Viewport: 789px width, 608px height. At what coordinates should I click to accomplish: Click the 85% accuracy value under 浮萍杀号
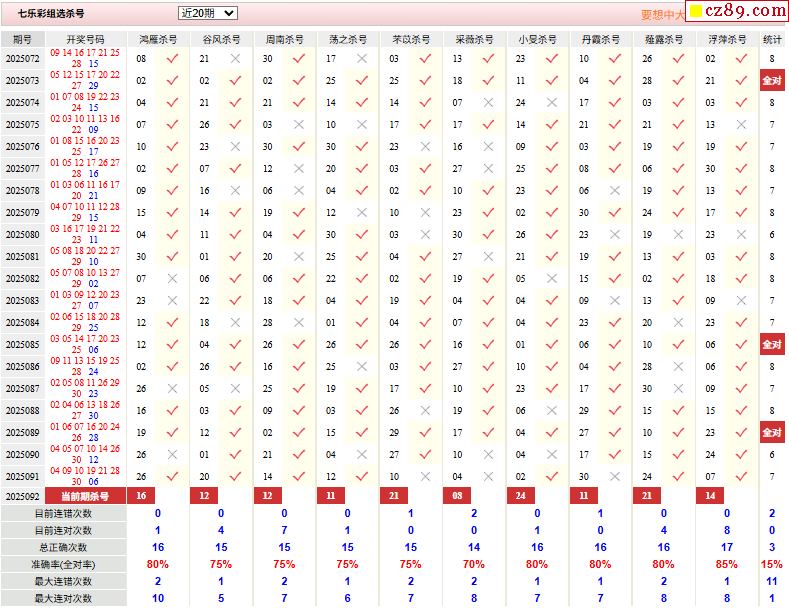point(727,564)
